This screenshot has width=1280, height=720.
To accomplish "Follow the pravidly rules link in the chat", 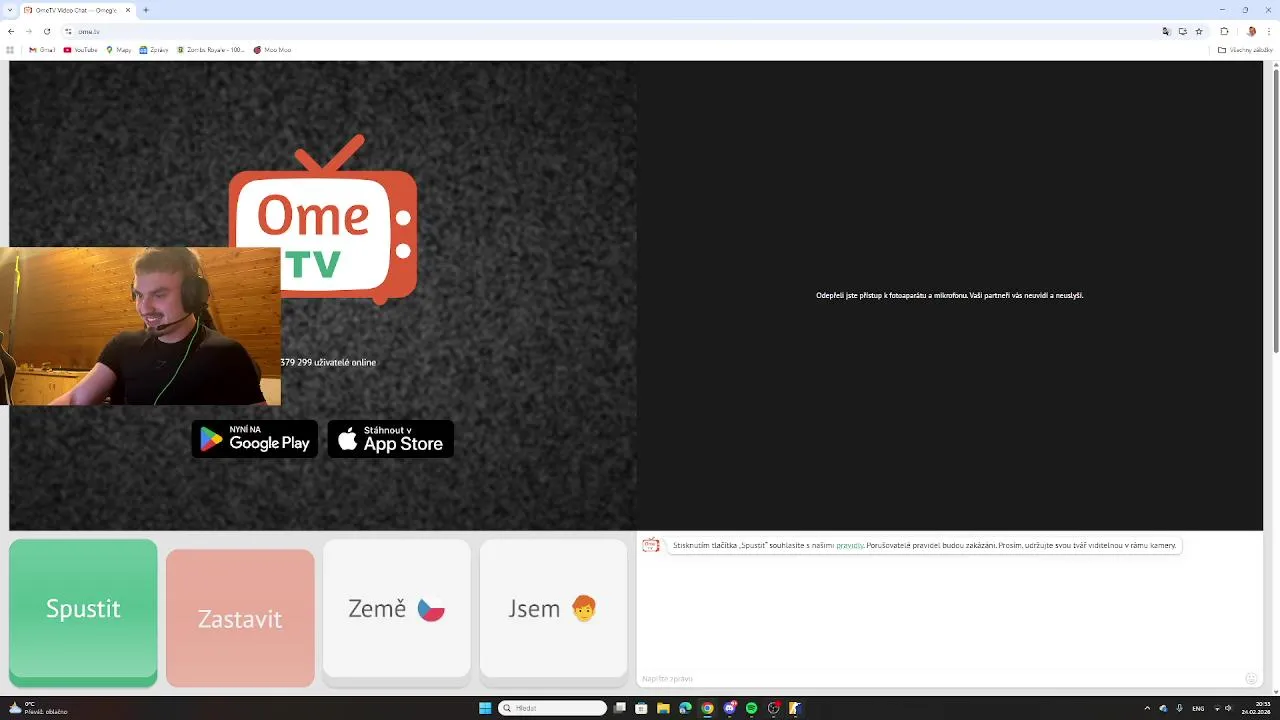I will tap(850, 546).
